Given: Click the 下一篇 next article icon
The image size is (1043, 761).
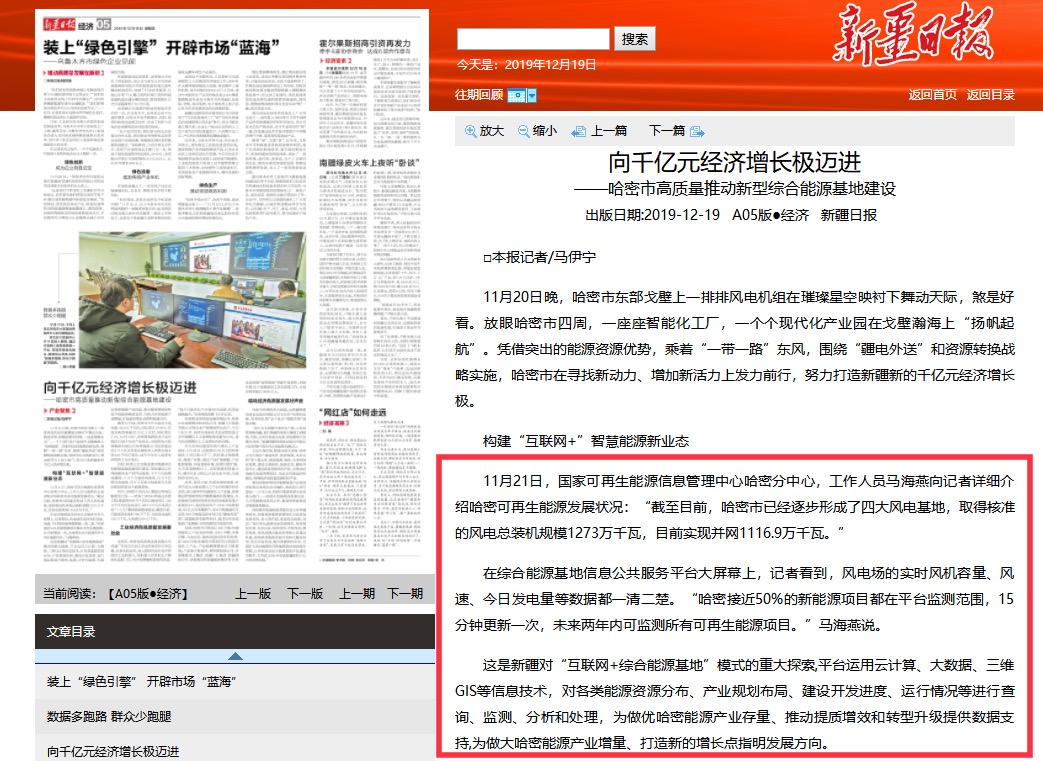Looking at the screenshot, I should coord(696,131).
